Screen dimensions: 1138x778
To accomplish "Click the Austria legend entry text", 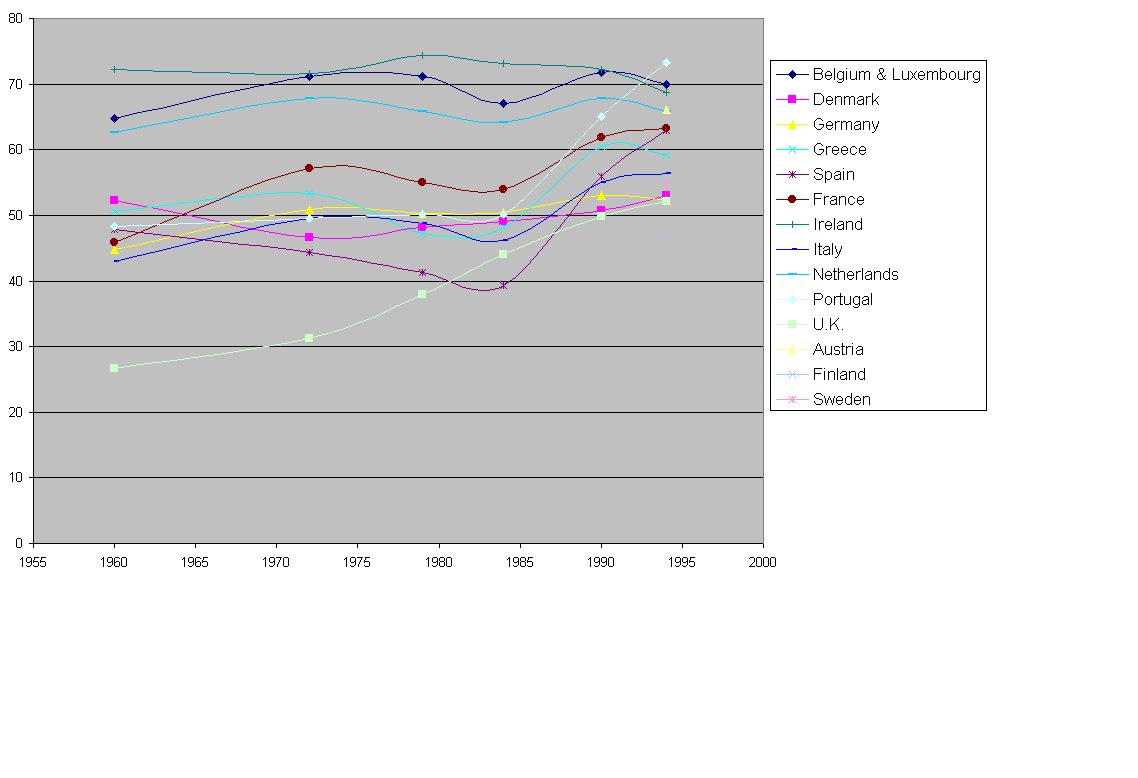I will (838, 349).
